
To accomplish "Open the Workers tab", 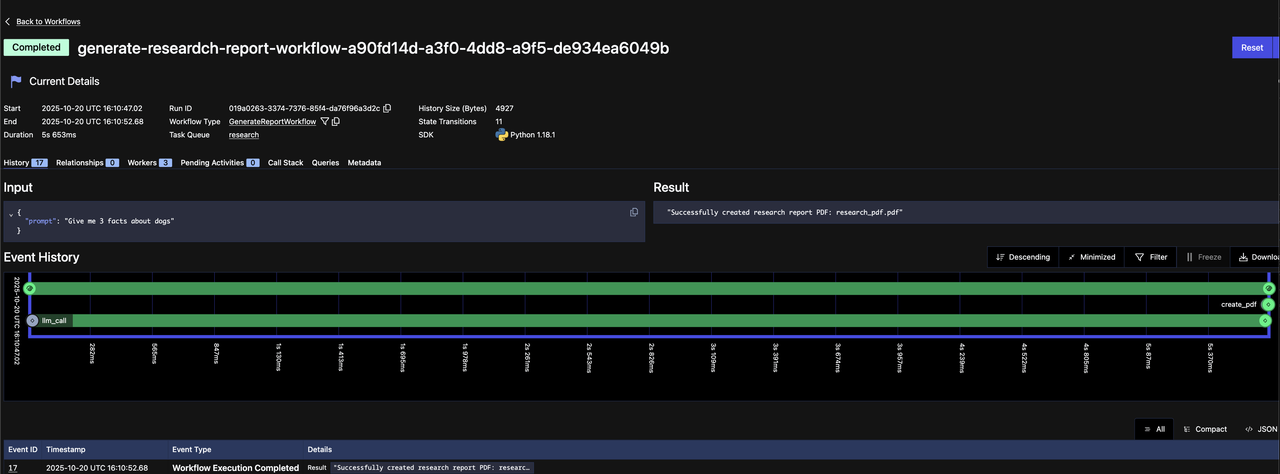I will click(x=150, y=162).
